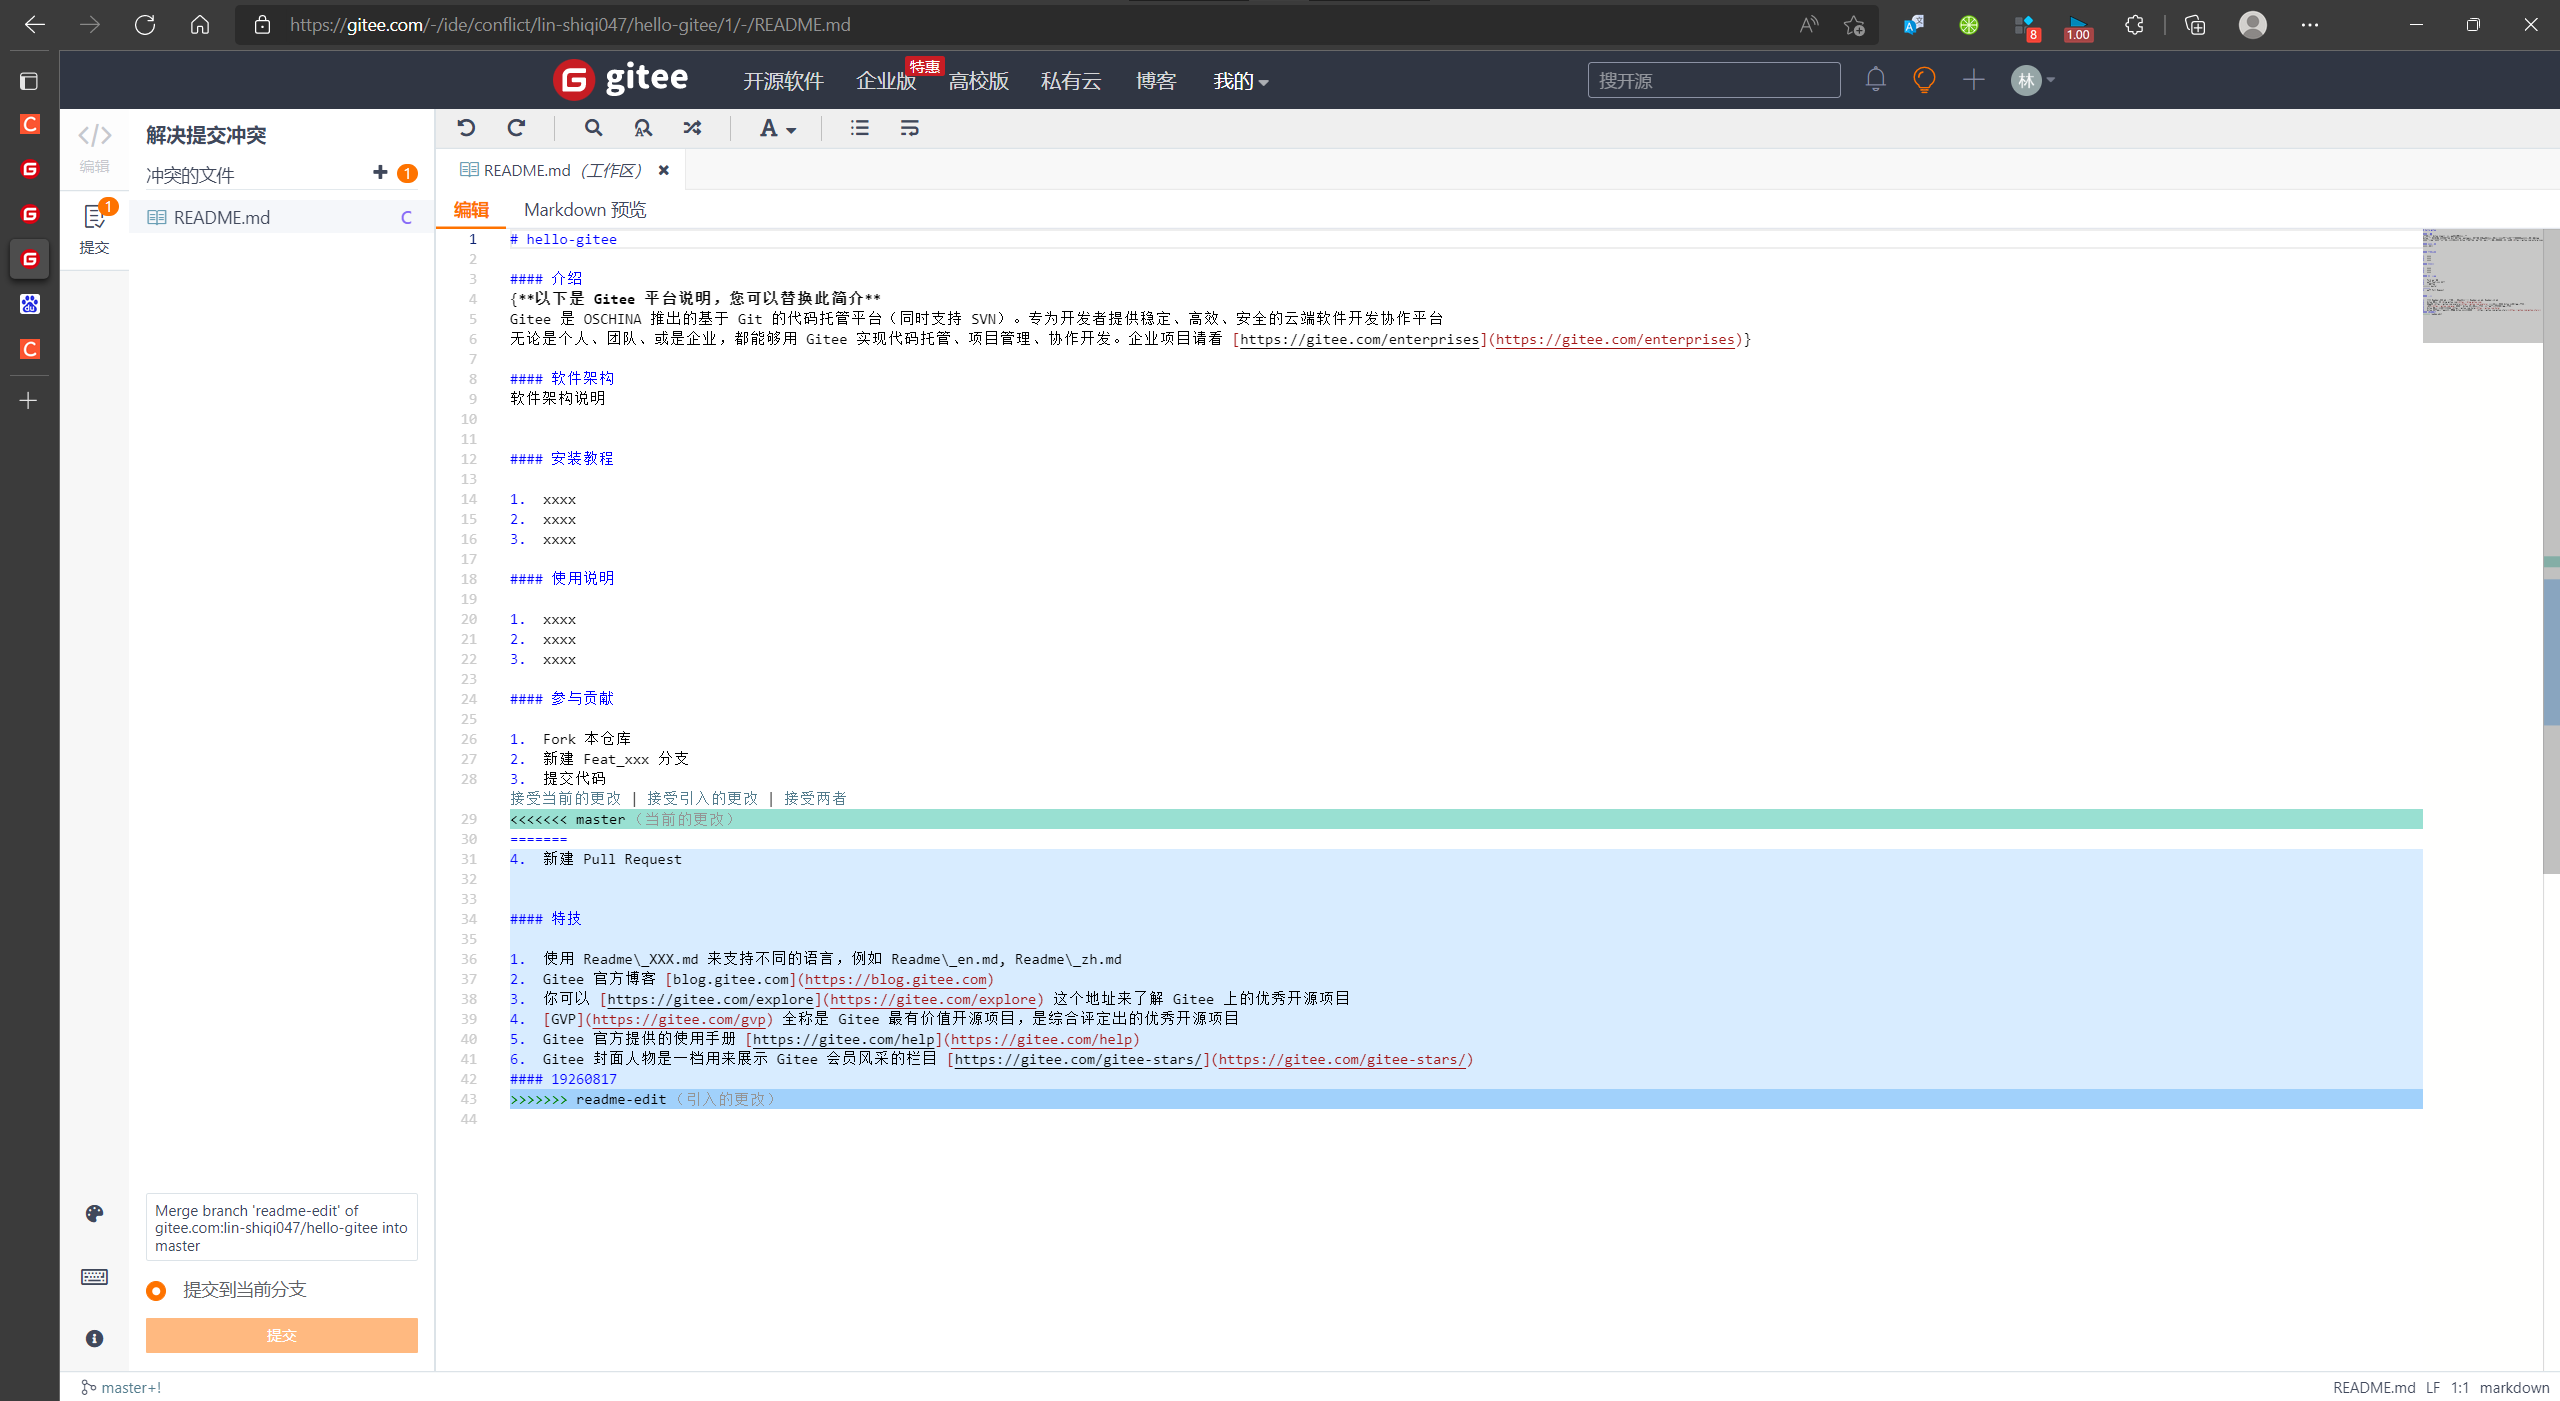The height and width of the screenshot is (1401, 2560).
Task: Select the 提交到当前分支 radio button
Action: 156,1291
